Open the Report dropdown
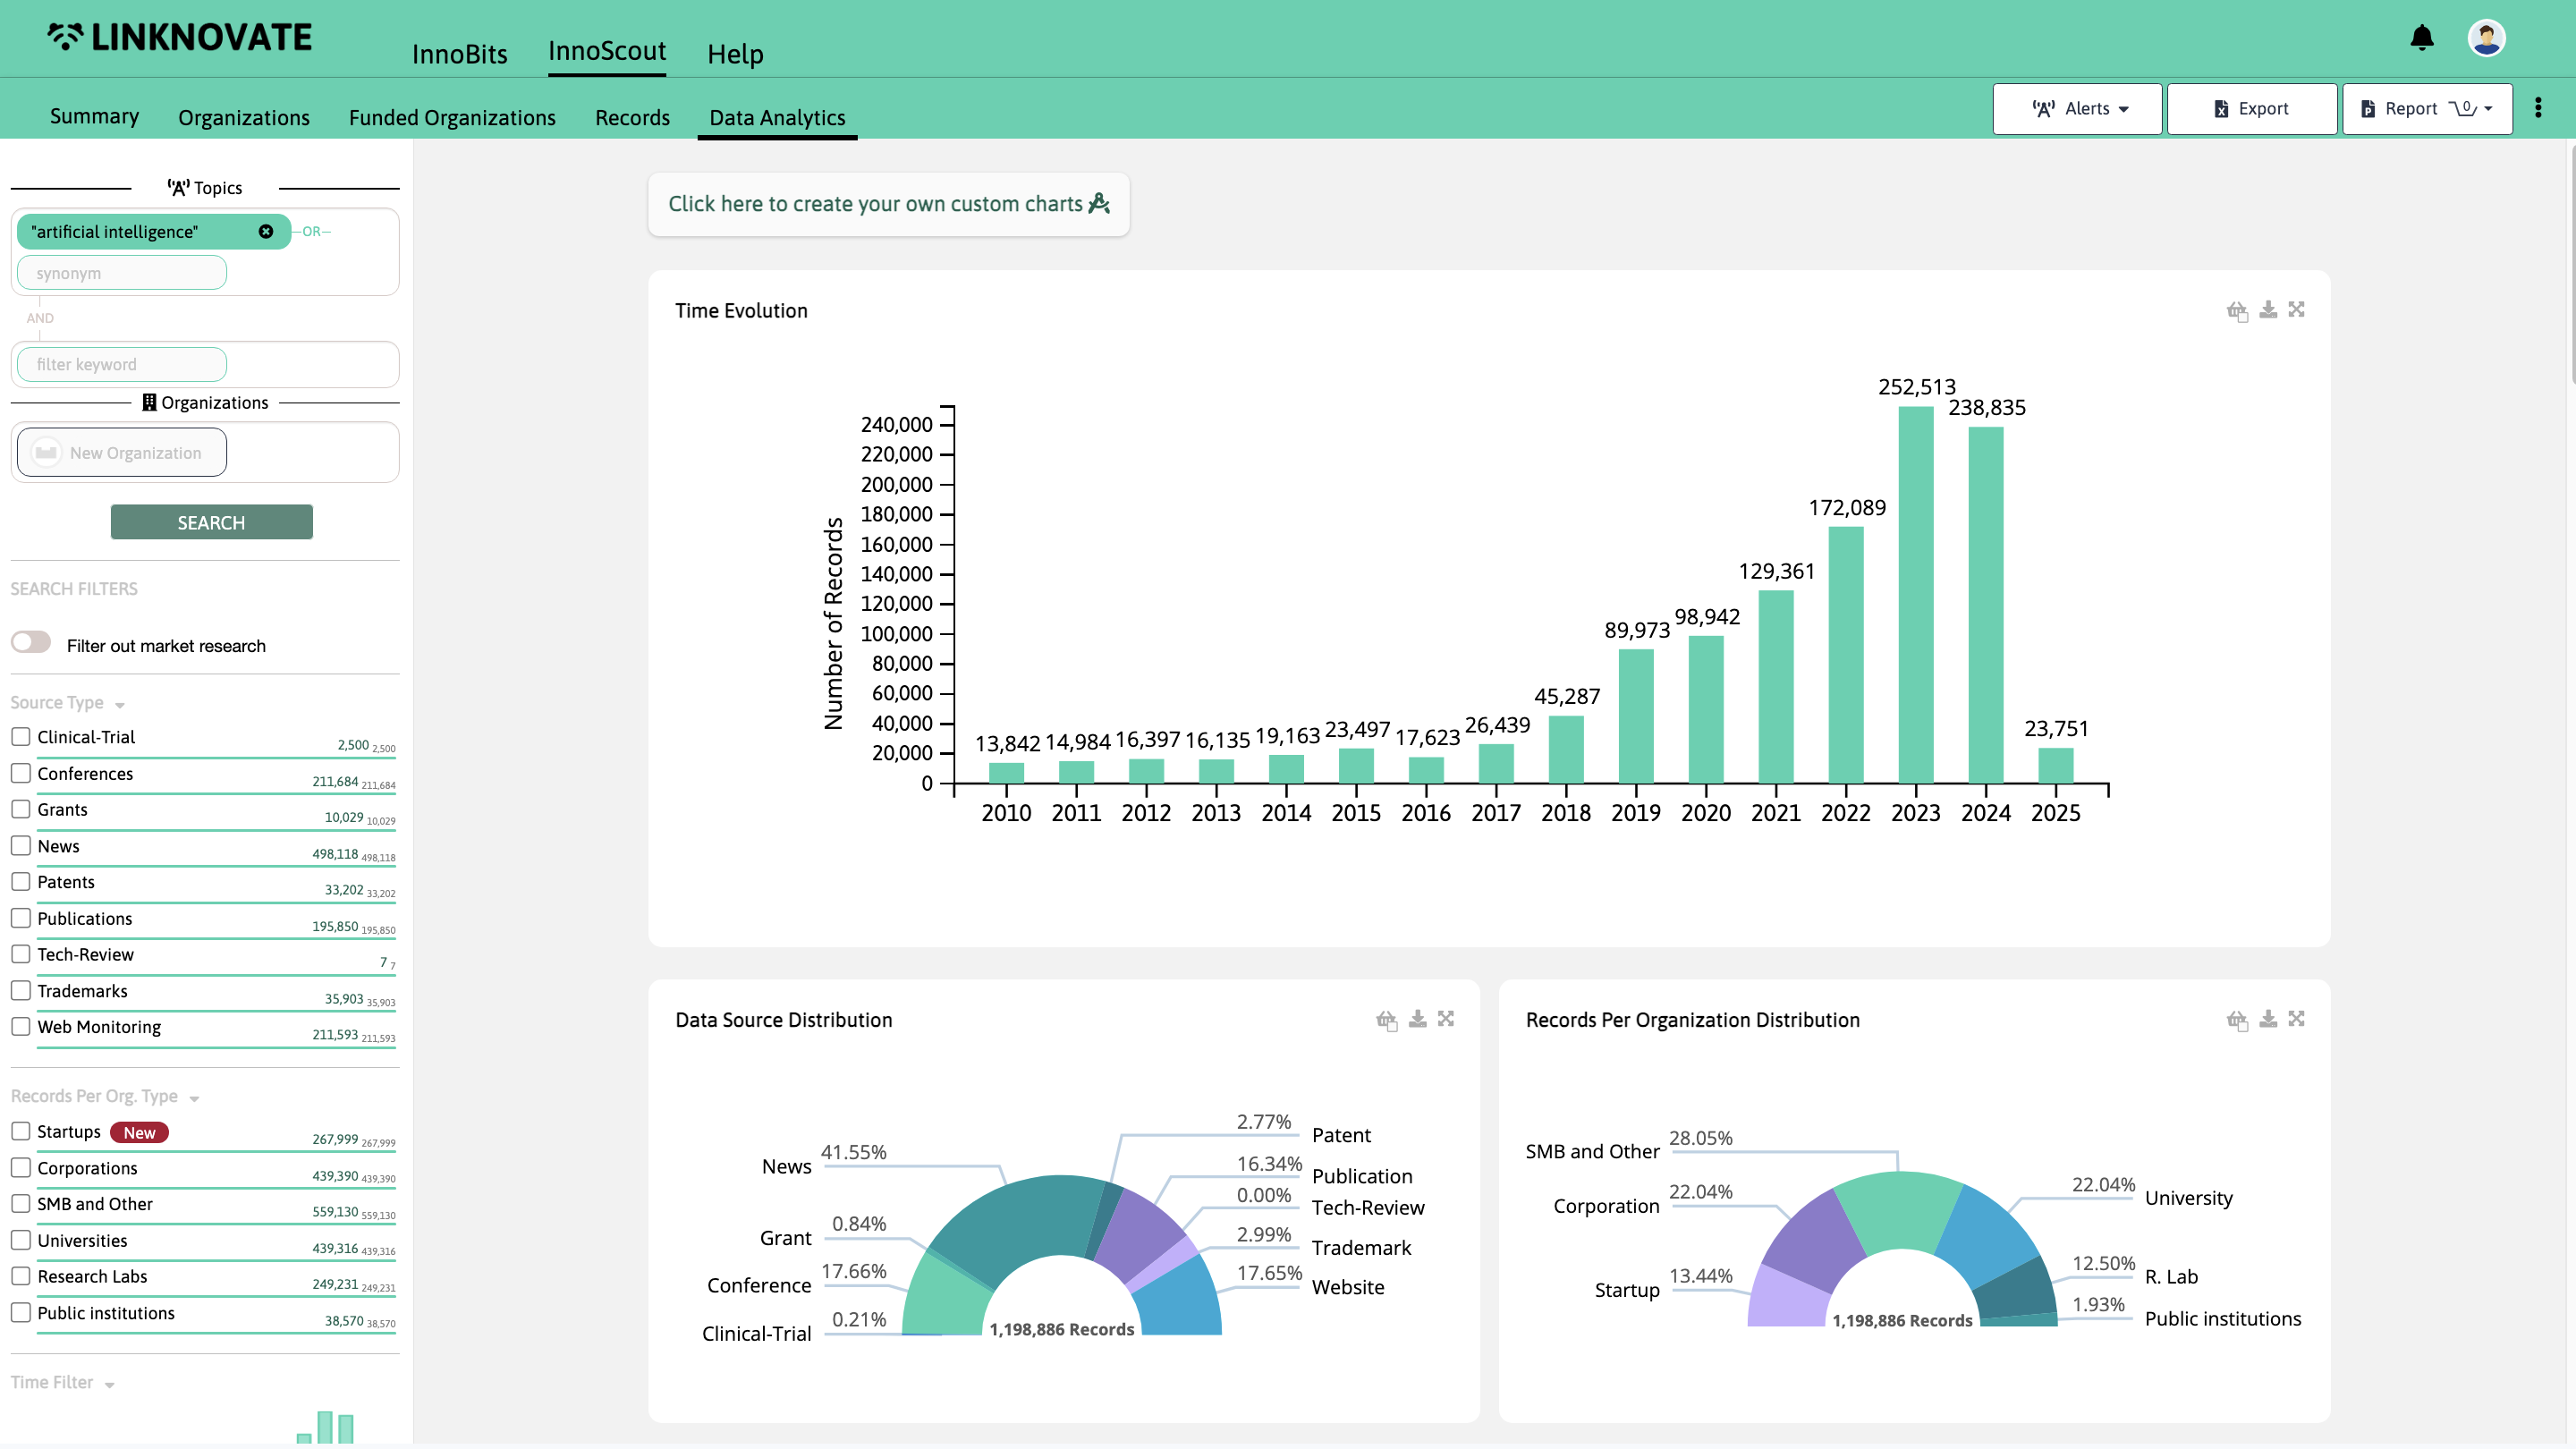This screenshot has height=1449, width=2576. [x=2427, y=108]
